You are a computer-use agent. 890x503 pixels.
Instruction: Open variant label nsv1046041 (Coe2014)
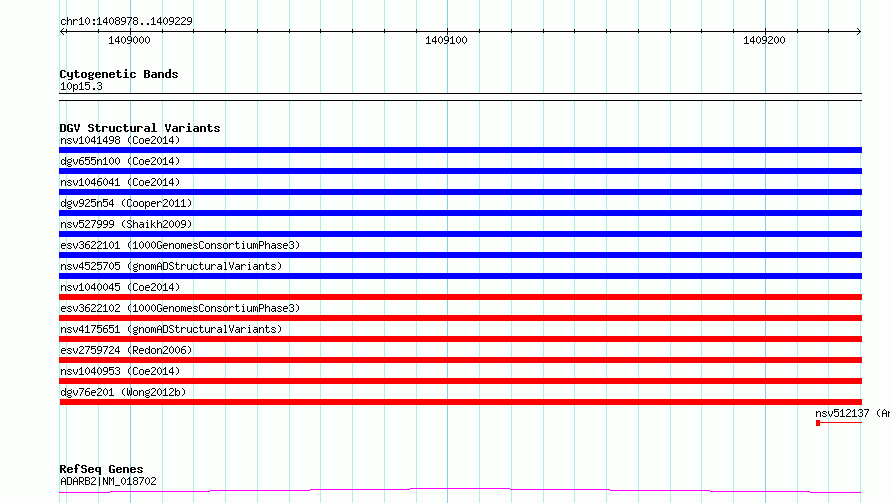pos(120,182)
